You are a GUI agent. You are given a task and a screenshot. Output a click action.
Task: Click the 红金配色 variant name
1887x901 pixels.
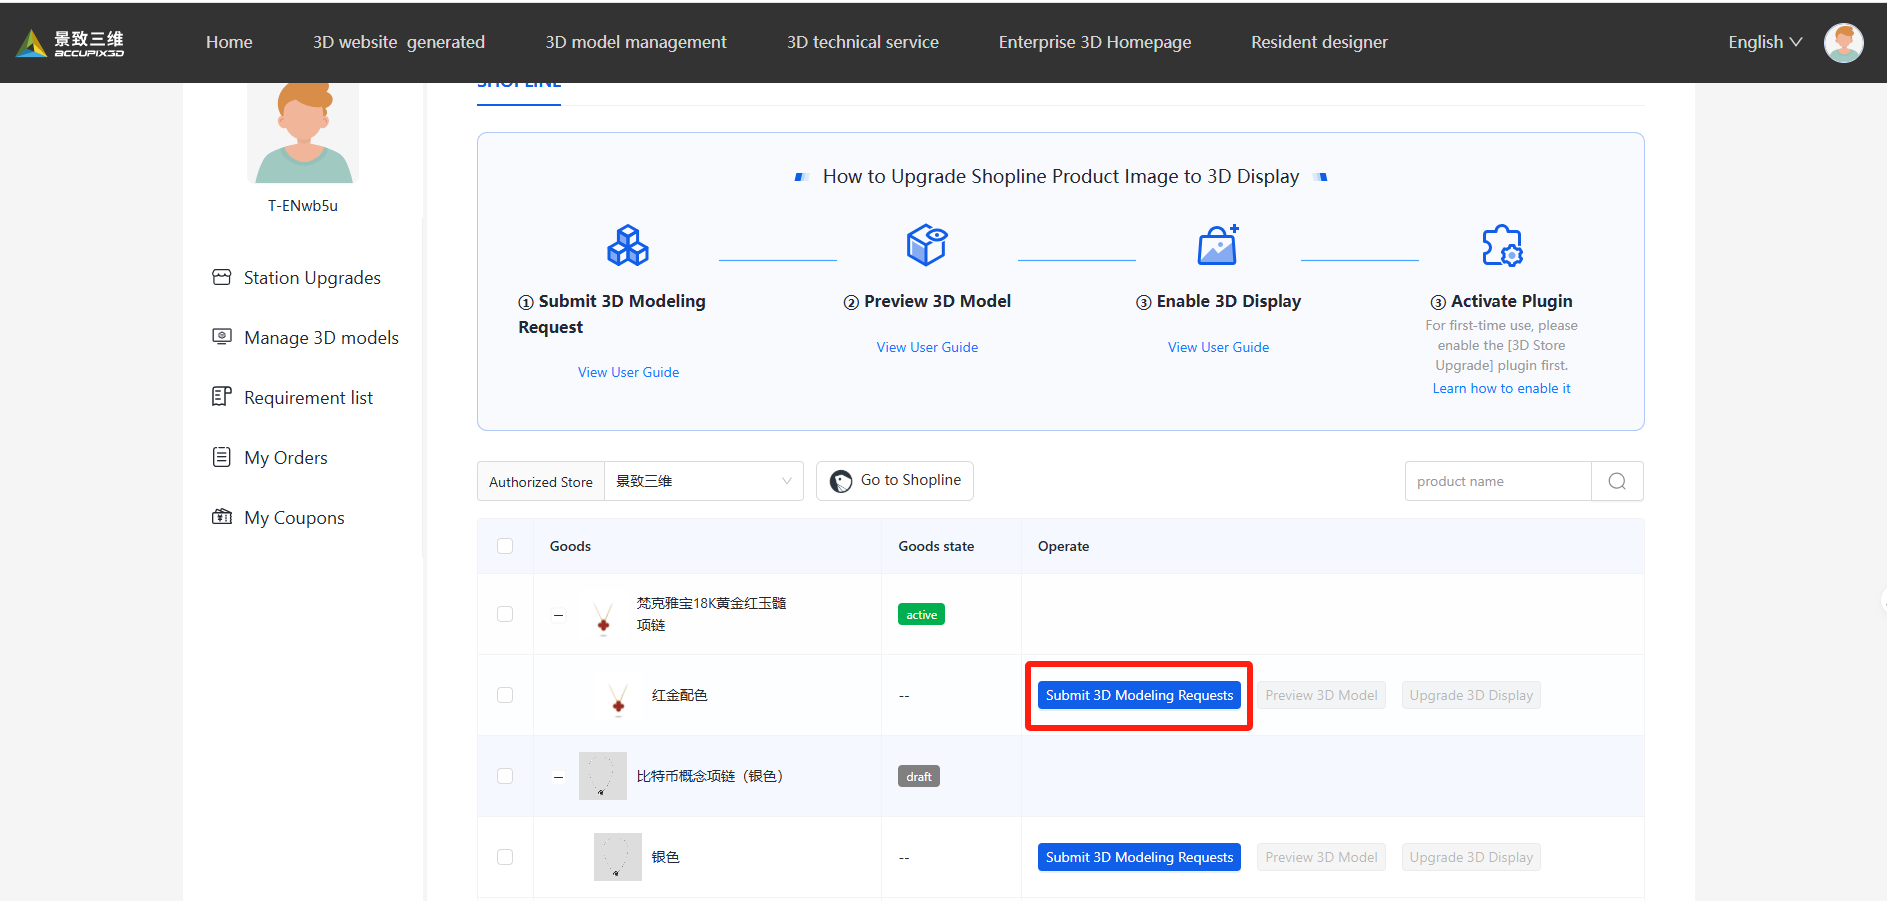pos(679,695)
